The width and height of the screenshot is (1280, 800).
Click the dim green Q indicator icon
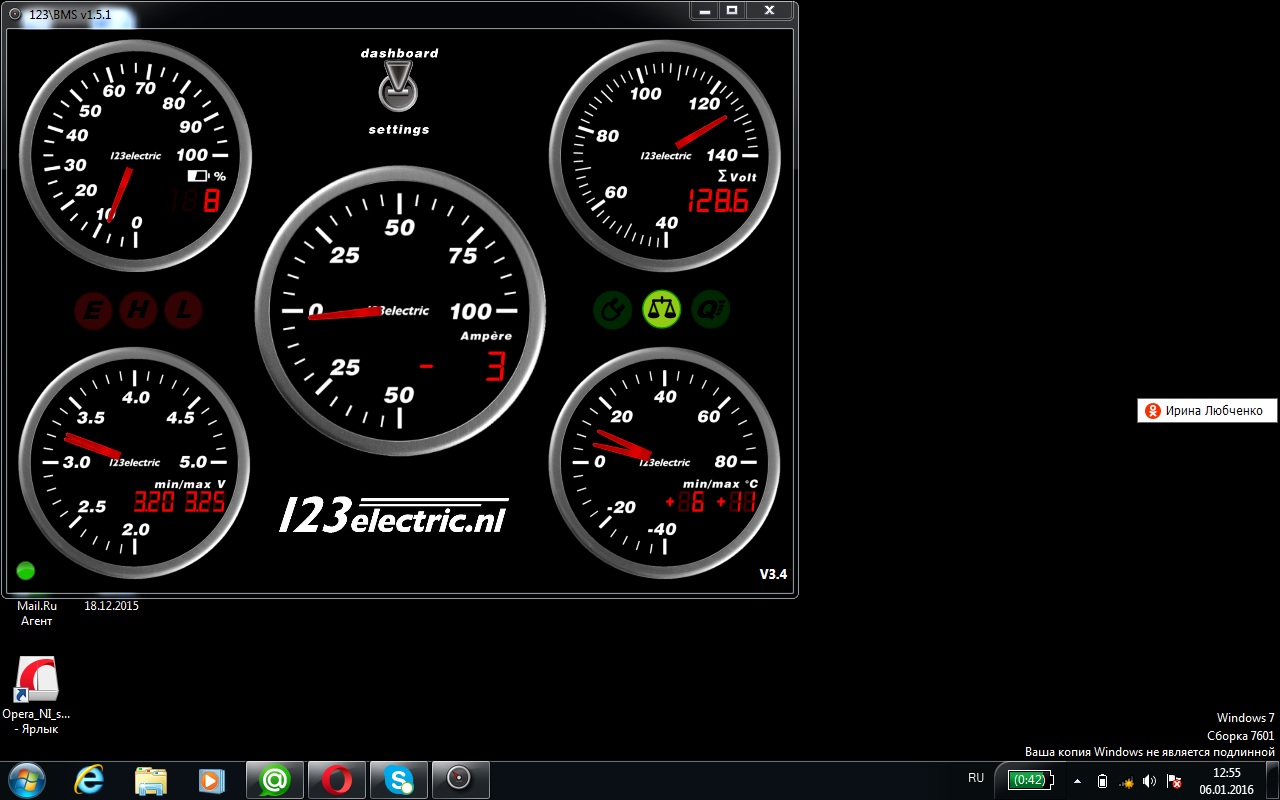click(x=710, y=310)
